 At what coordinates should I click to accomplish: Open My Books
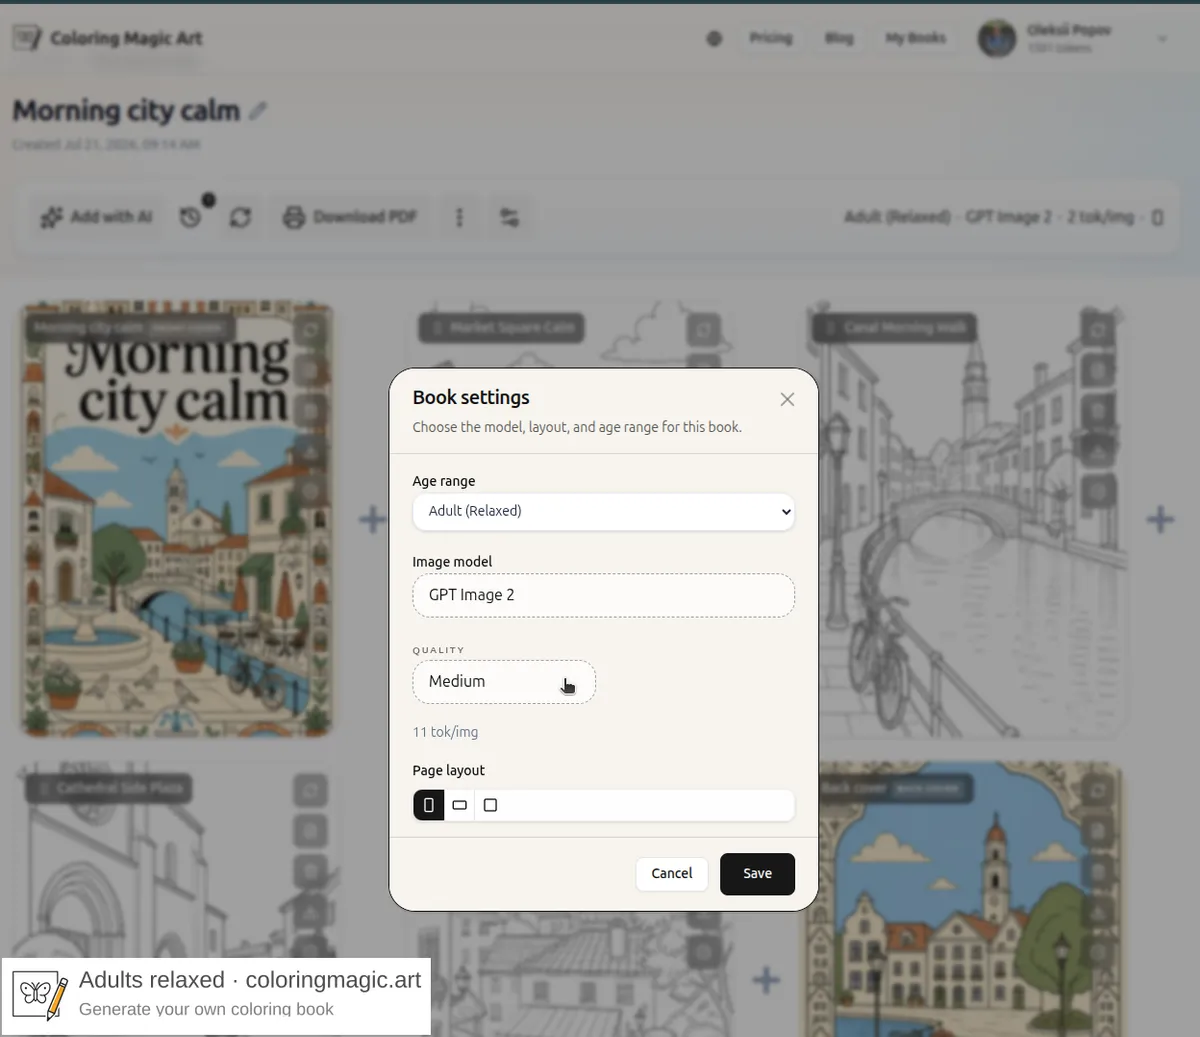[915, 38]
